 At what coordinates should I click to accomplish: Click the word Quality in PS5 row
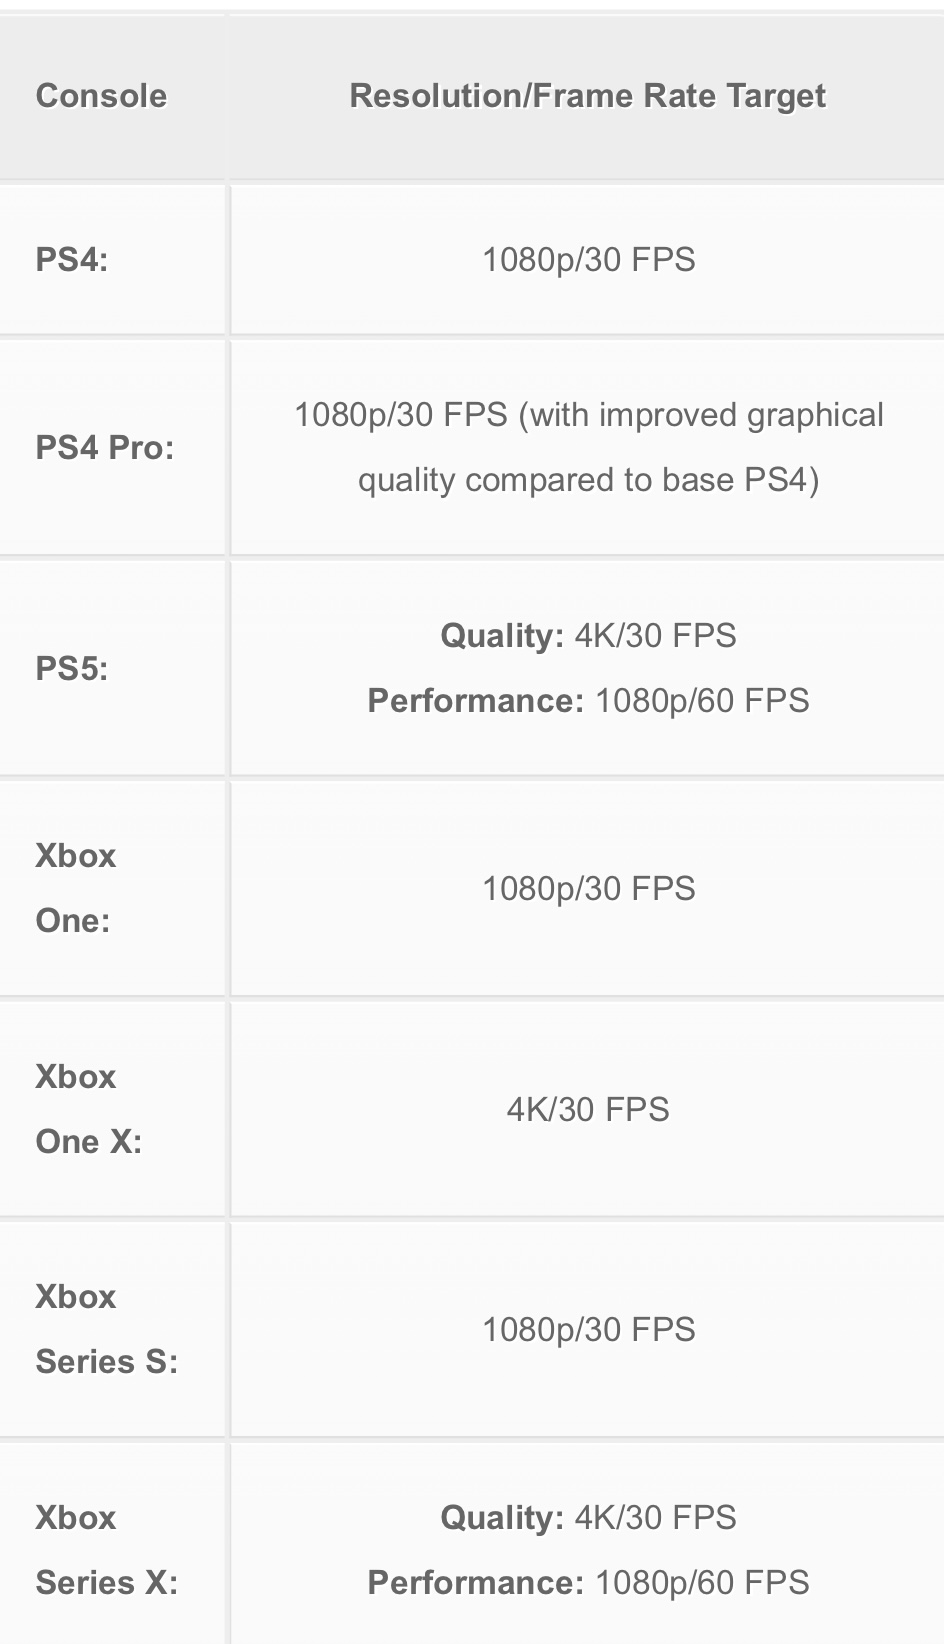[502, 636]
